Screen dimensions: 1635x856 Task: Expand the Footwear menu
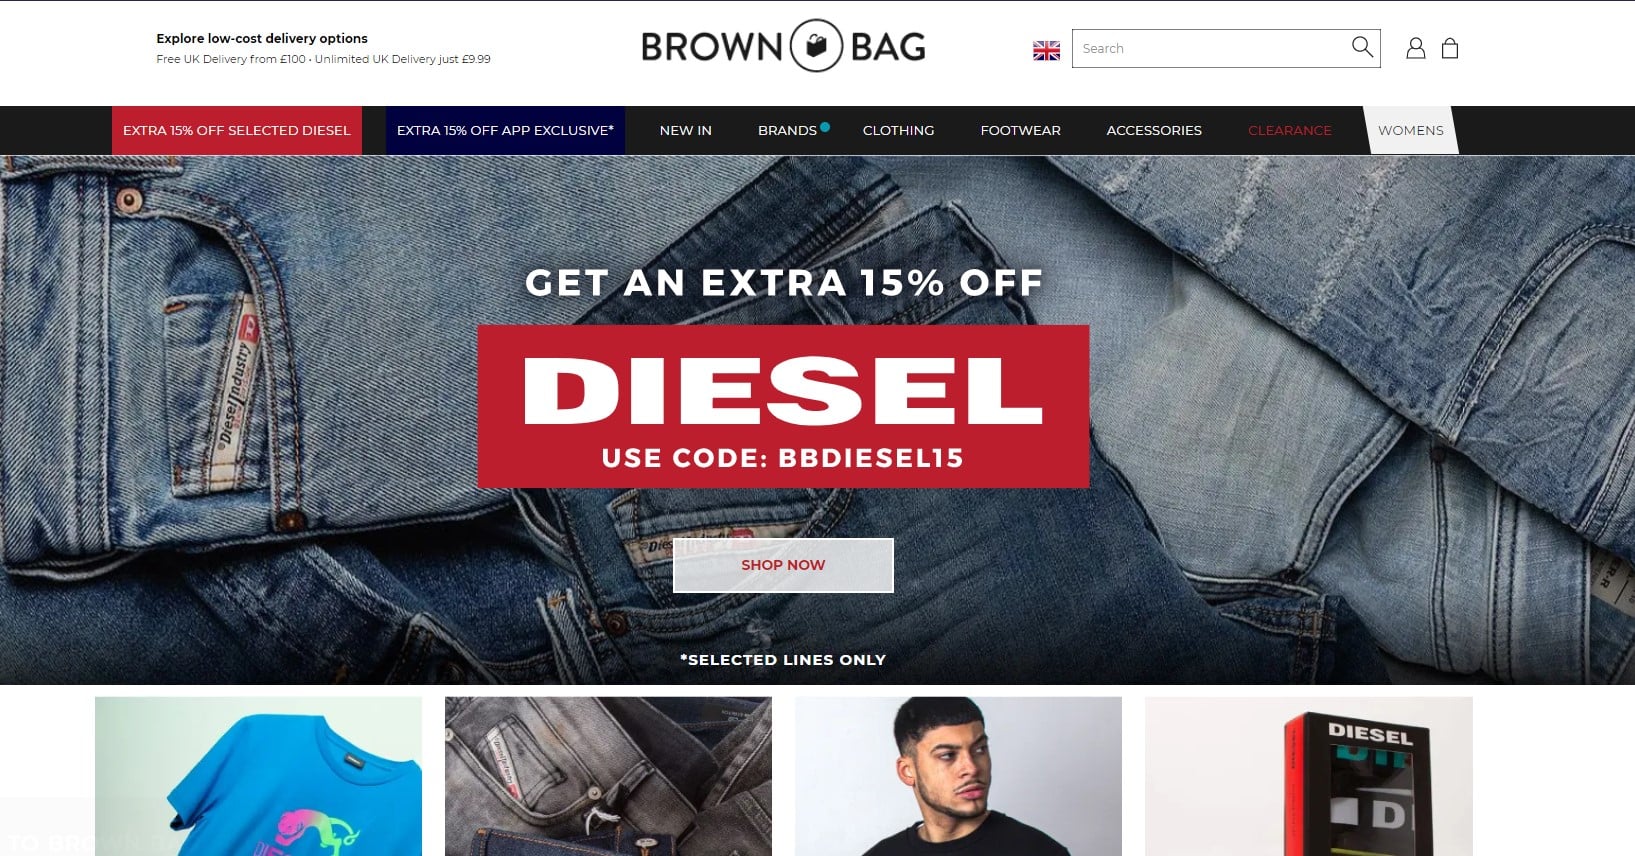click(1020, 130)
